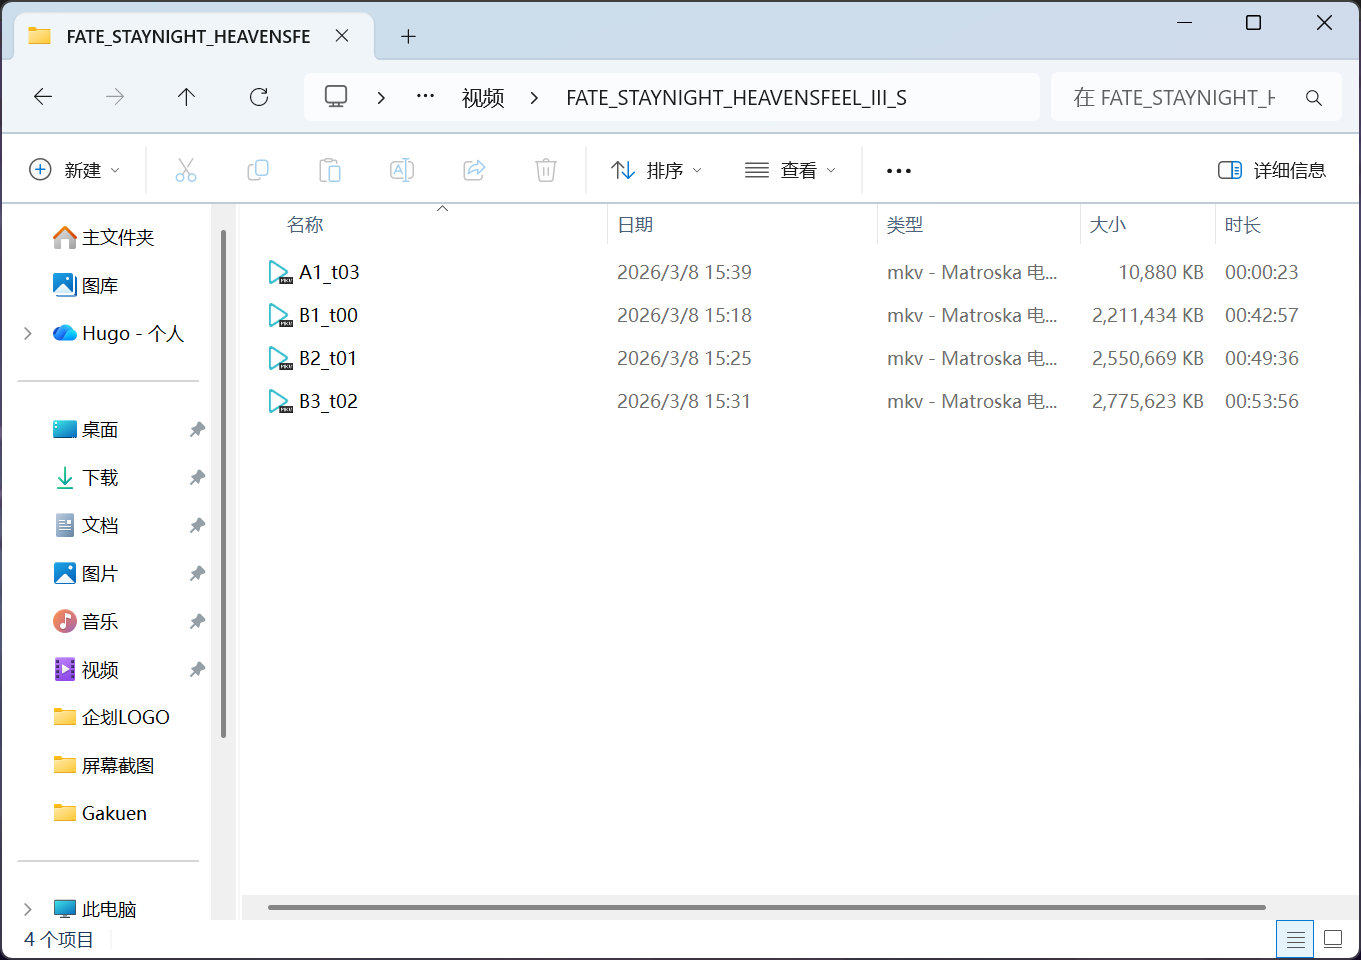Go back with the left arrow
1361x960 pixels.
(43, 97)
